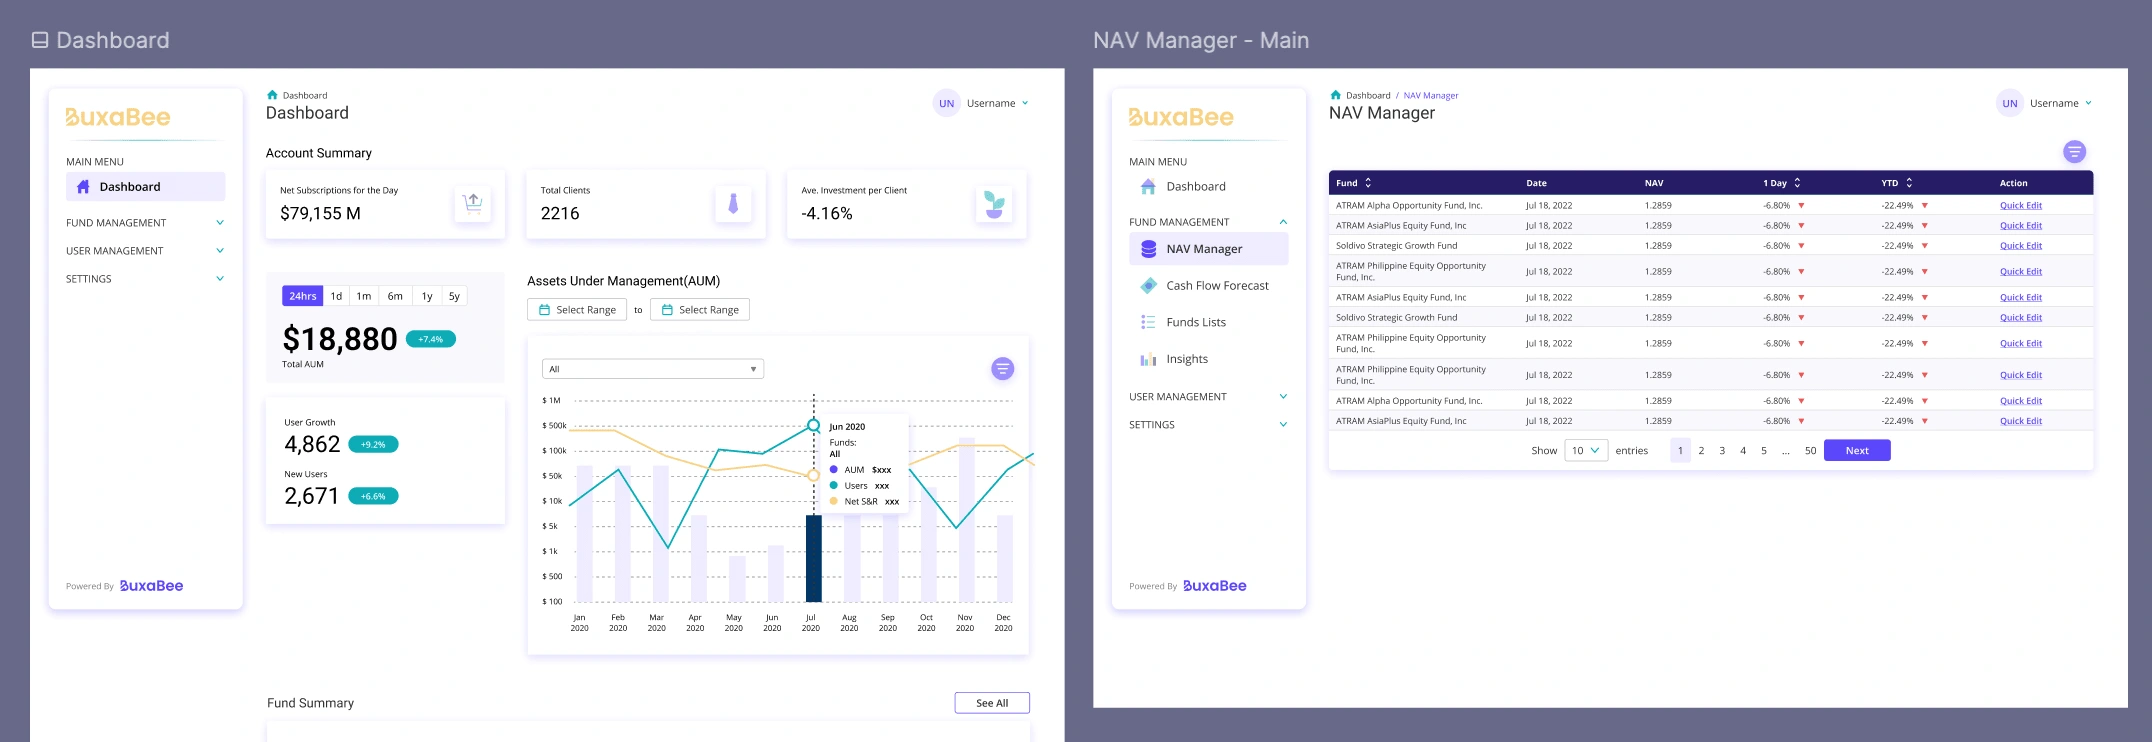This screenshot has width=2152, height=742.
Task: Click Quick Edit for first Soldivo Strategic Growth row
Action: pyautogui.click(x=2020, y=246)
